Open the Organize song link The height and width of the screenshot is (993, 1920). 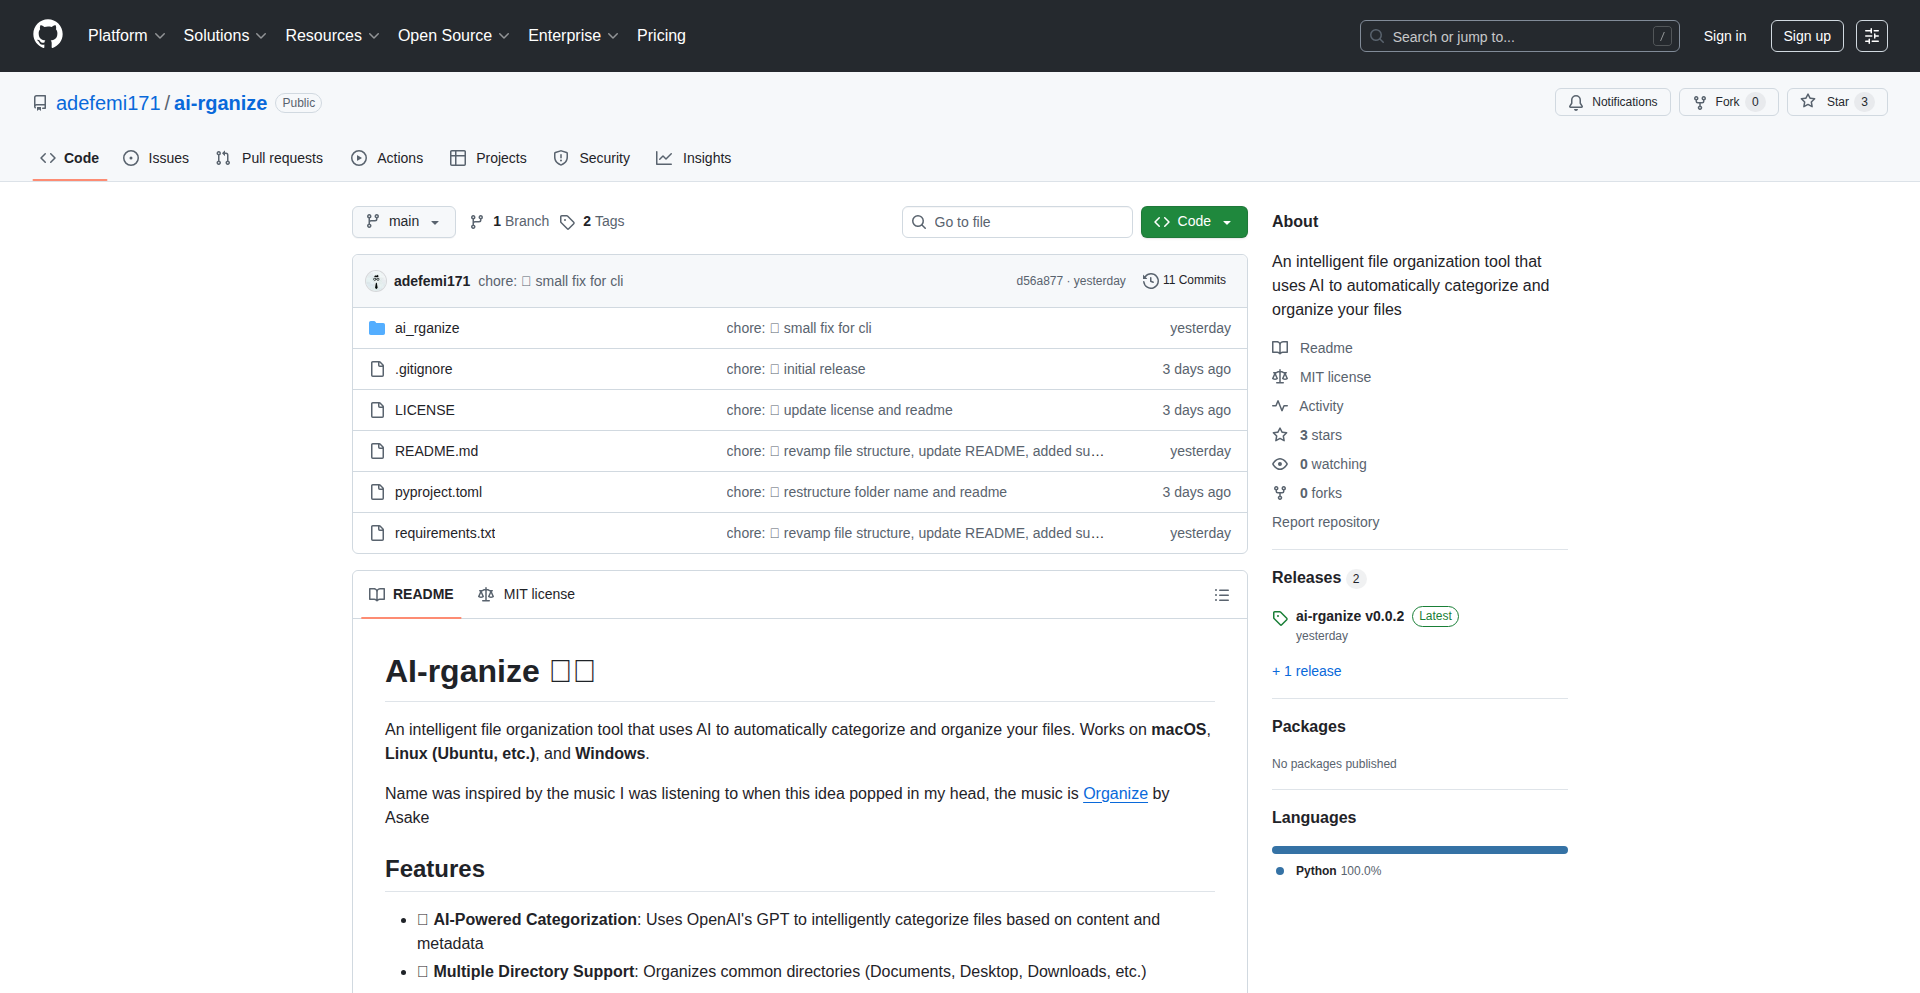(x=1115, y=793)
